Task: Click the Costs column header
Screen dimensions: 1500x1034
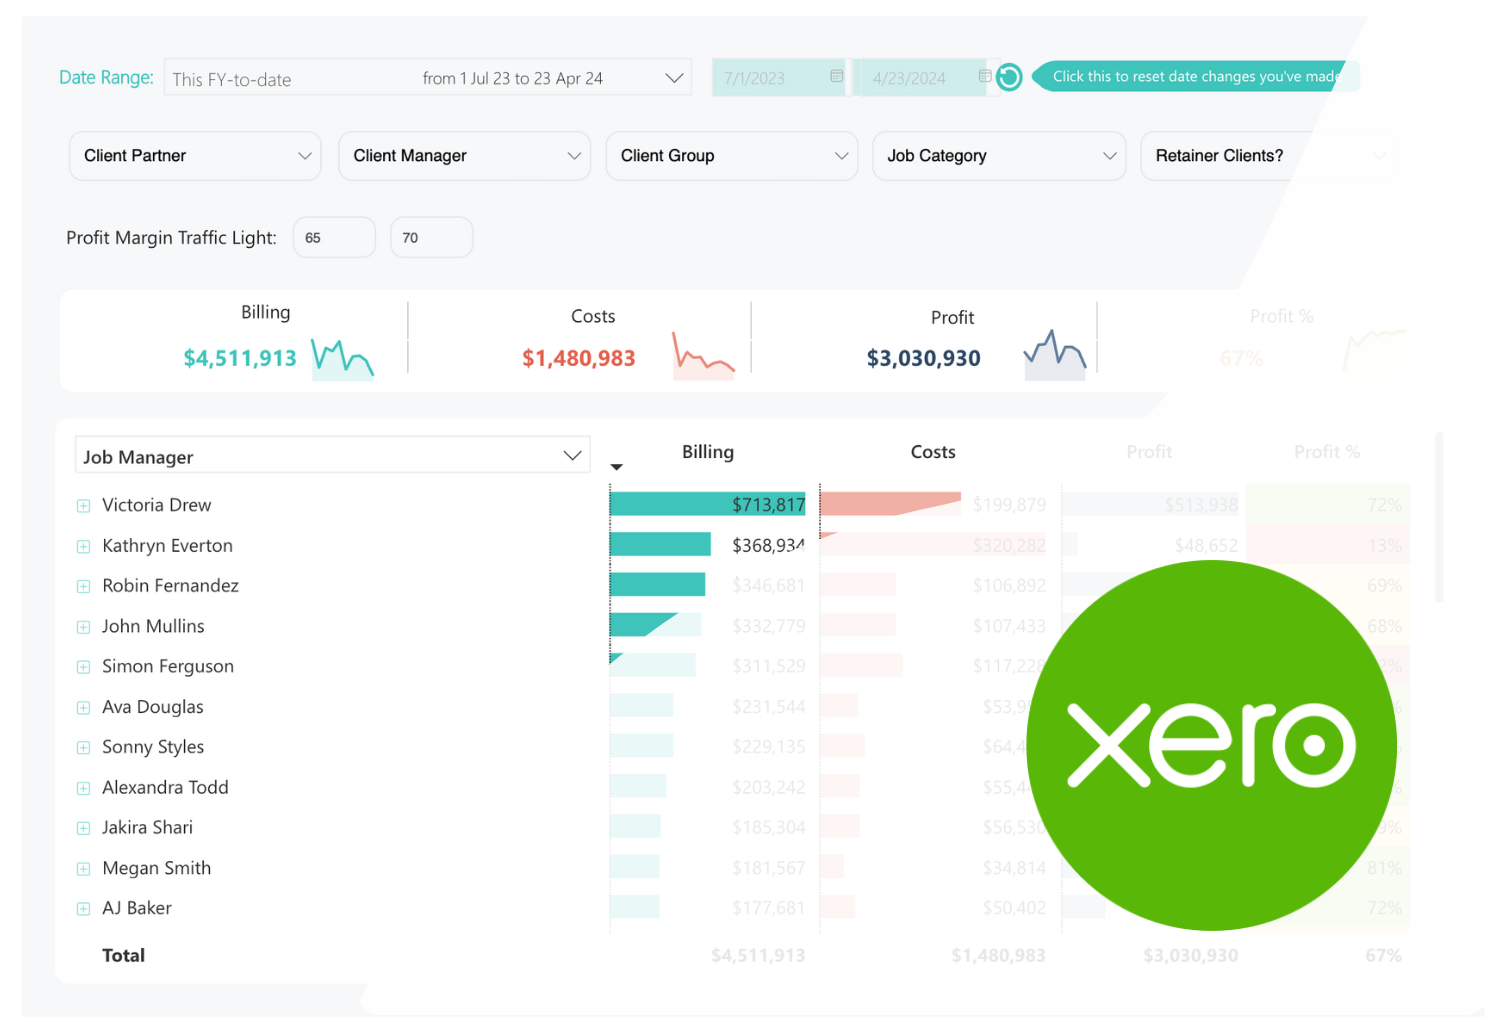Action: tap(932, 452)
